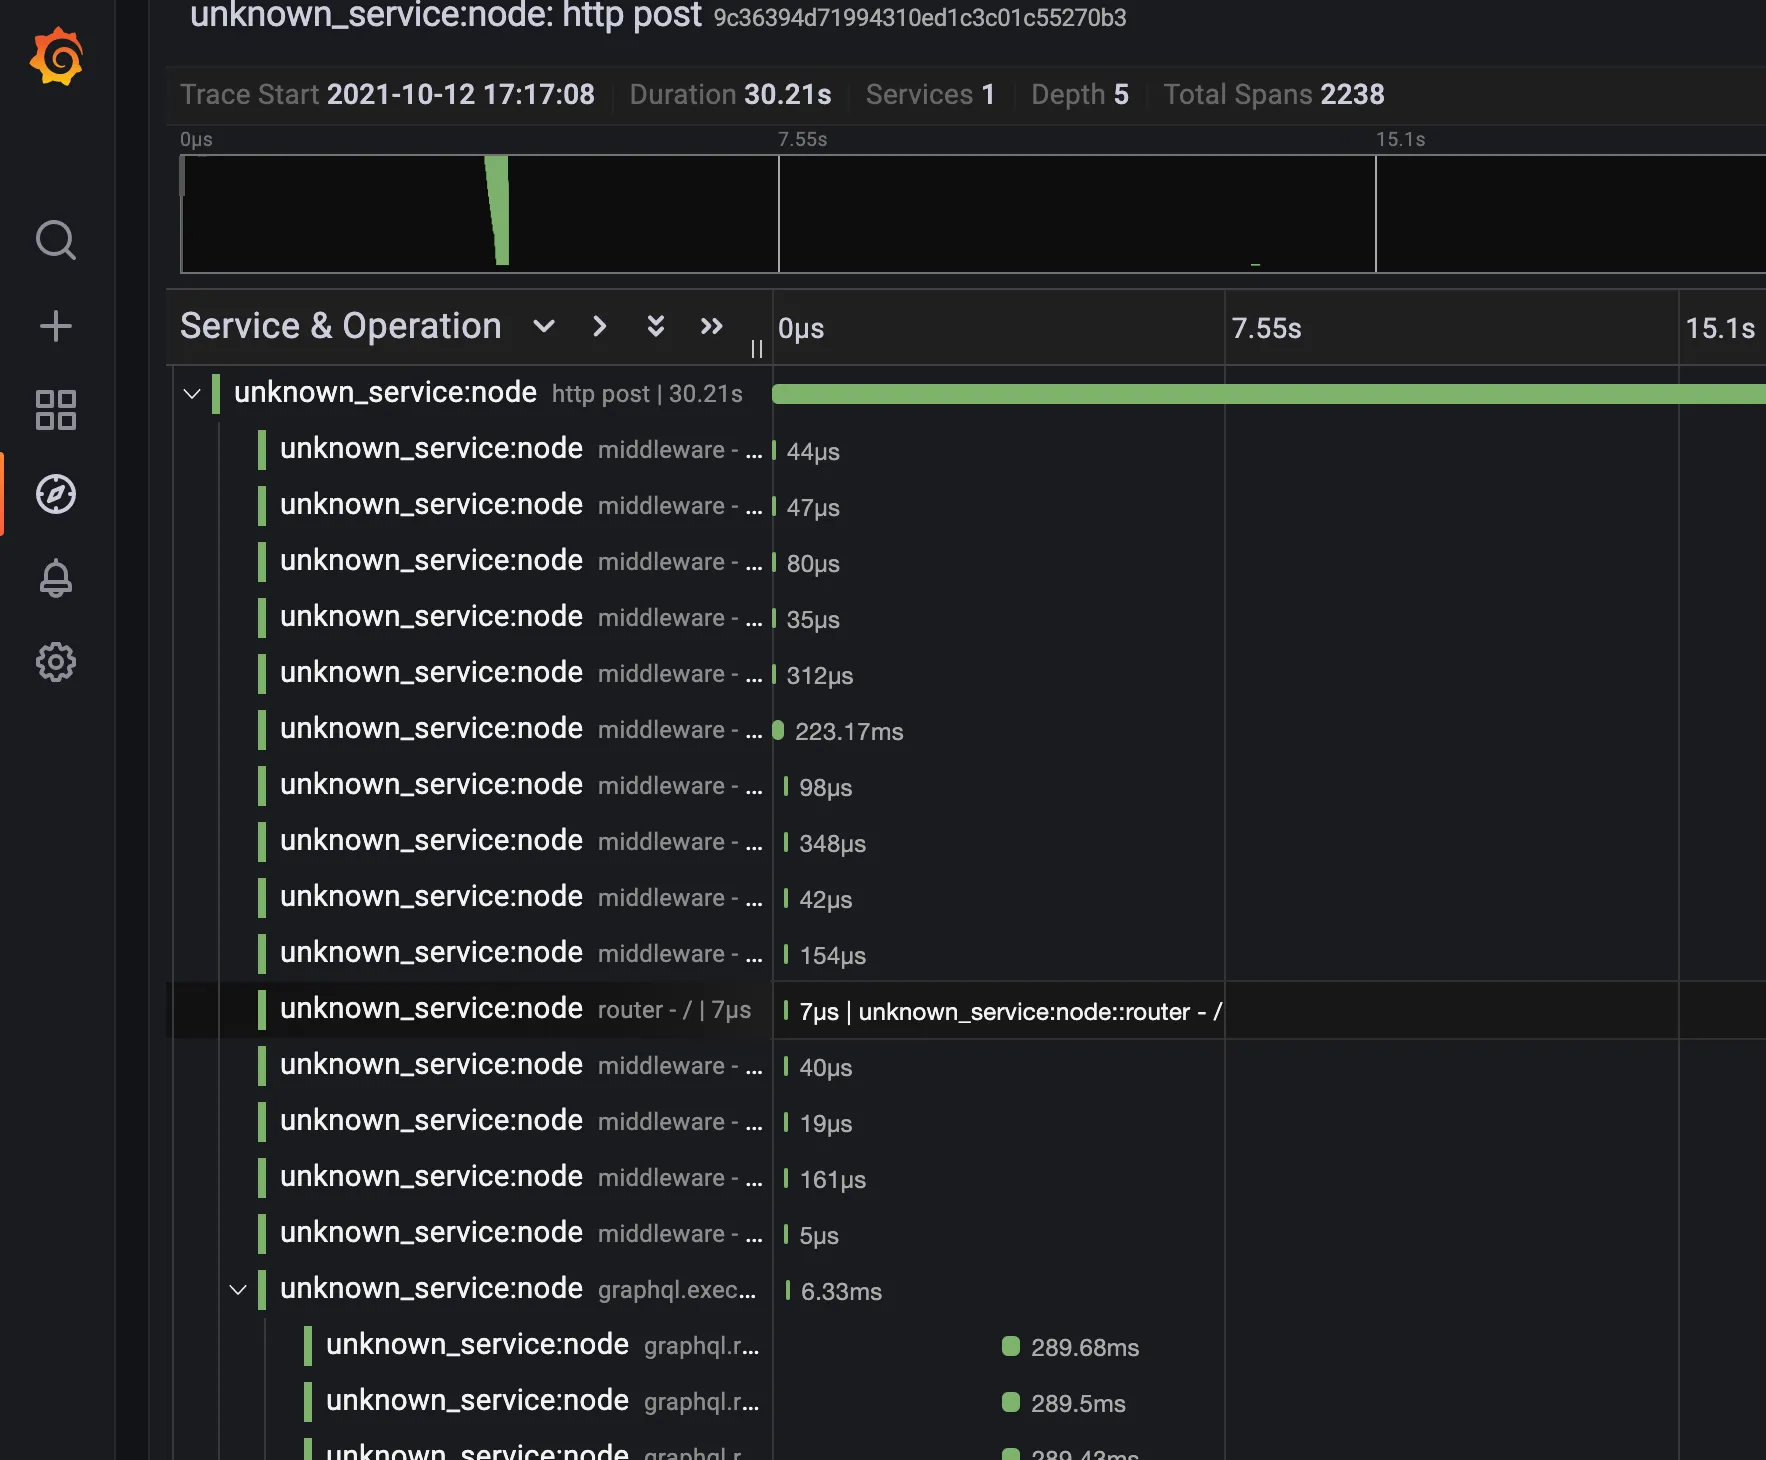Click the 5μs middleware span duration
Image resolution: width=1766 pixels, height=1460 pixels.
[819, 1236]
